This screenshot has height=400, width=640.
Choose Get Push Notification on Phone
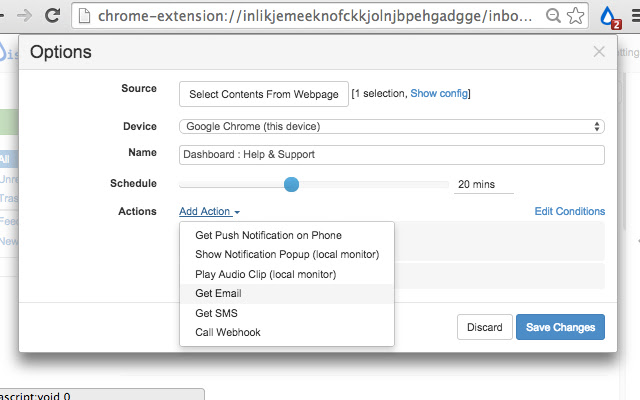[x=268, y=236]
